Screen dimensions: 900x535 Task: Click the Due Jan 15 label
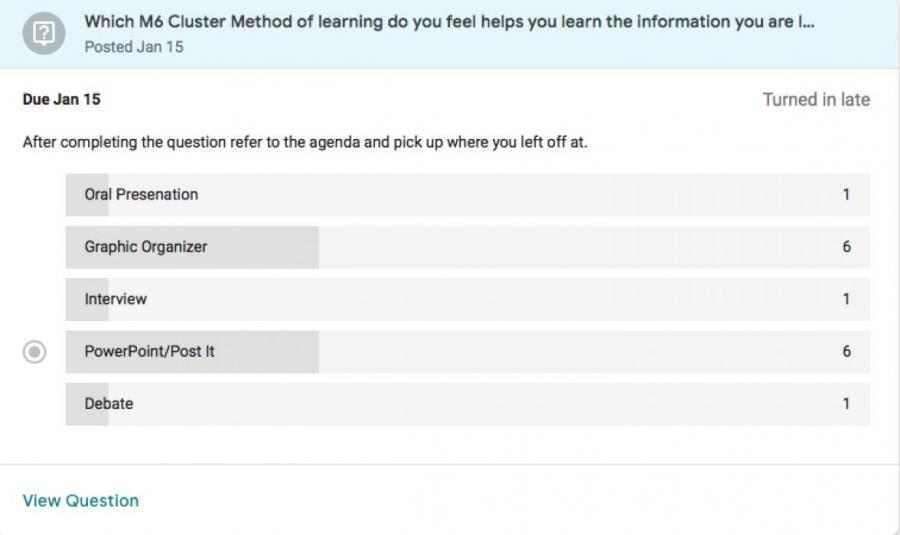tap(61, 100)
